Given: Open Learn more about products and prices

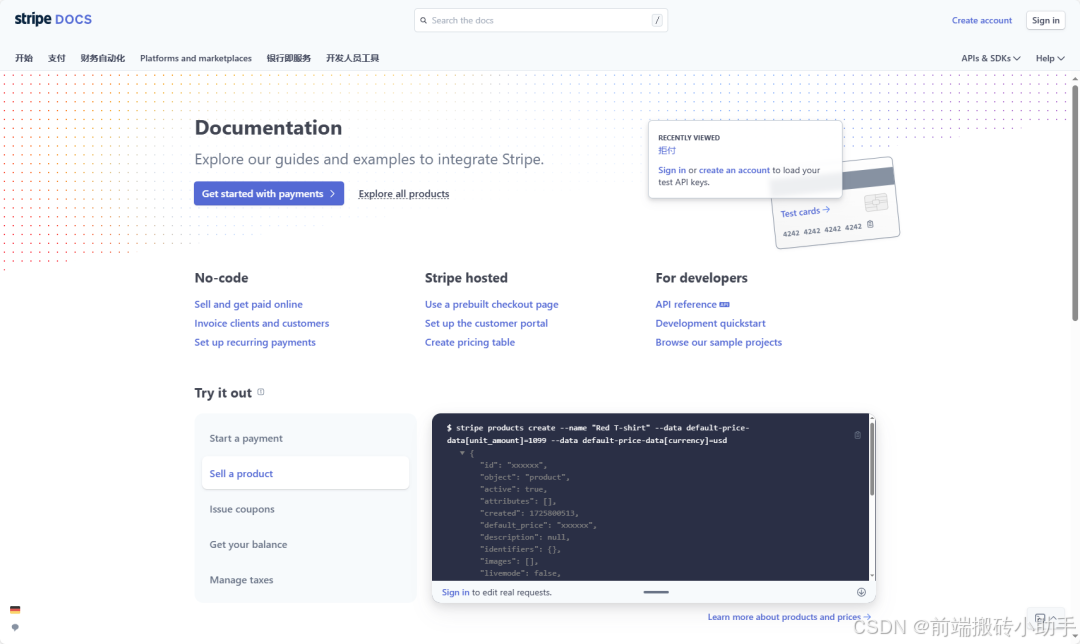Looking at the screenshot, I should (789, 617).
